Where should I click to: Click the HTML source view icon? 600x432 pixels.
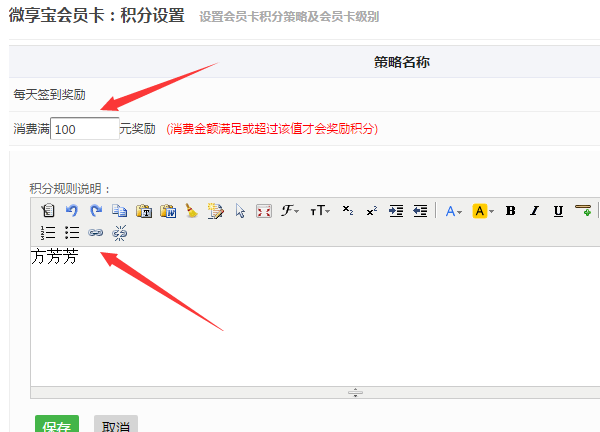click(x=48, y=211)
